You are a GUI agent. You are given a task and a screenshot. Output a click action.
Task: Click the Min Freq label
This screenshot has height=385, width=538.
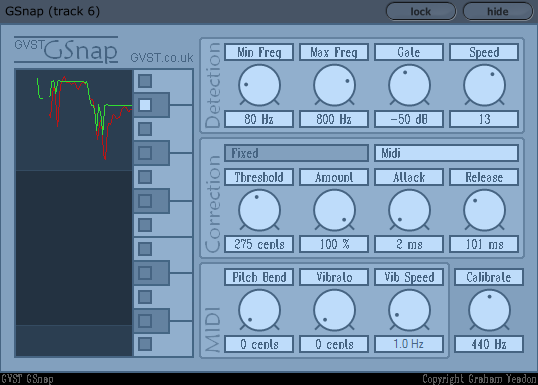coord(259,52)
